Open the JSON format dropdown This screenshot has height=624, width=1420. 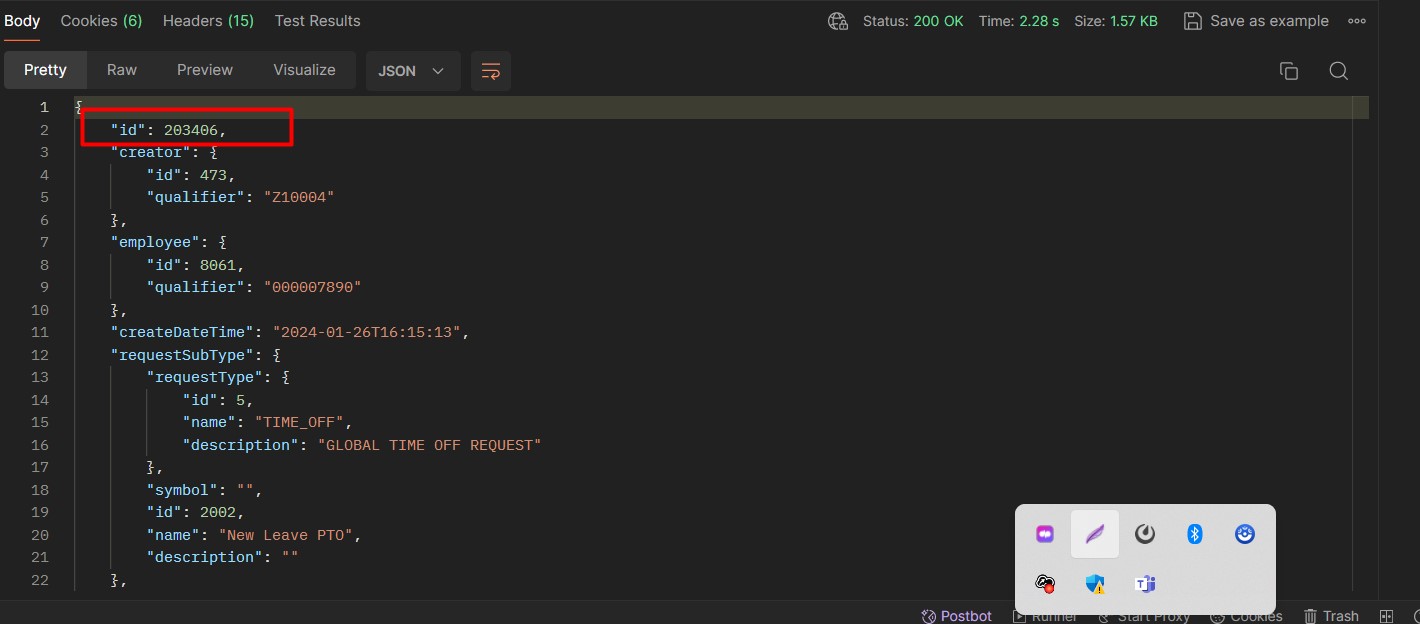coord(412,71)
